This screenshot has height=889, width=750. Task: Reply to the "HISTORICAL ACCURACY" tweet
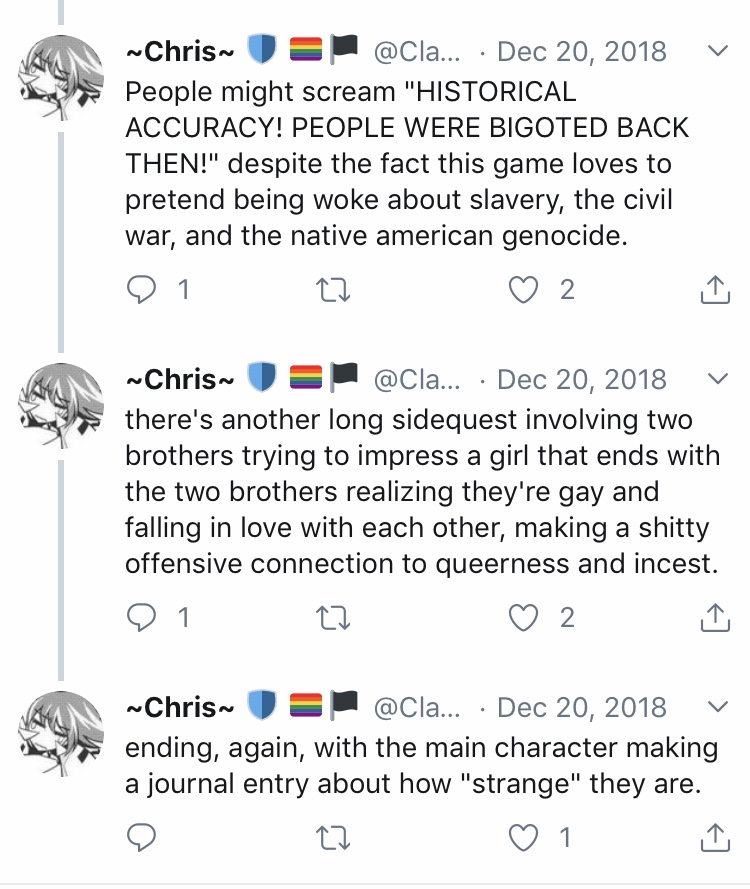click(x=141, y=290)
